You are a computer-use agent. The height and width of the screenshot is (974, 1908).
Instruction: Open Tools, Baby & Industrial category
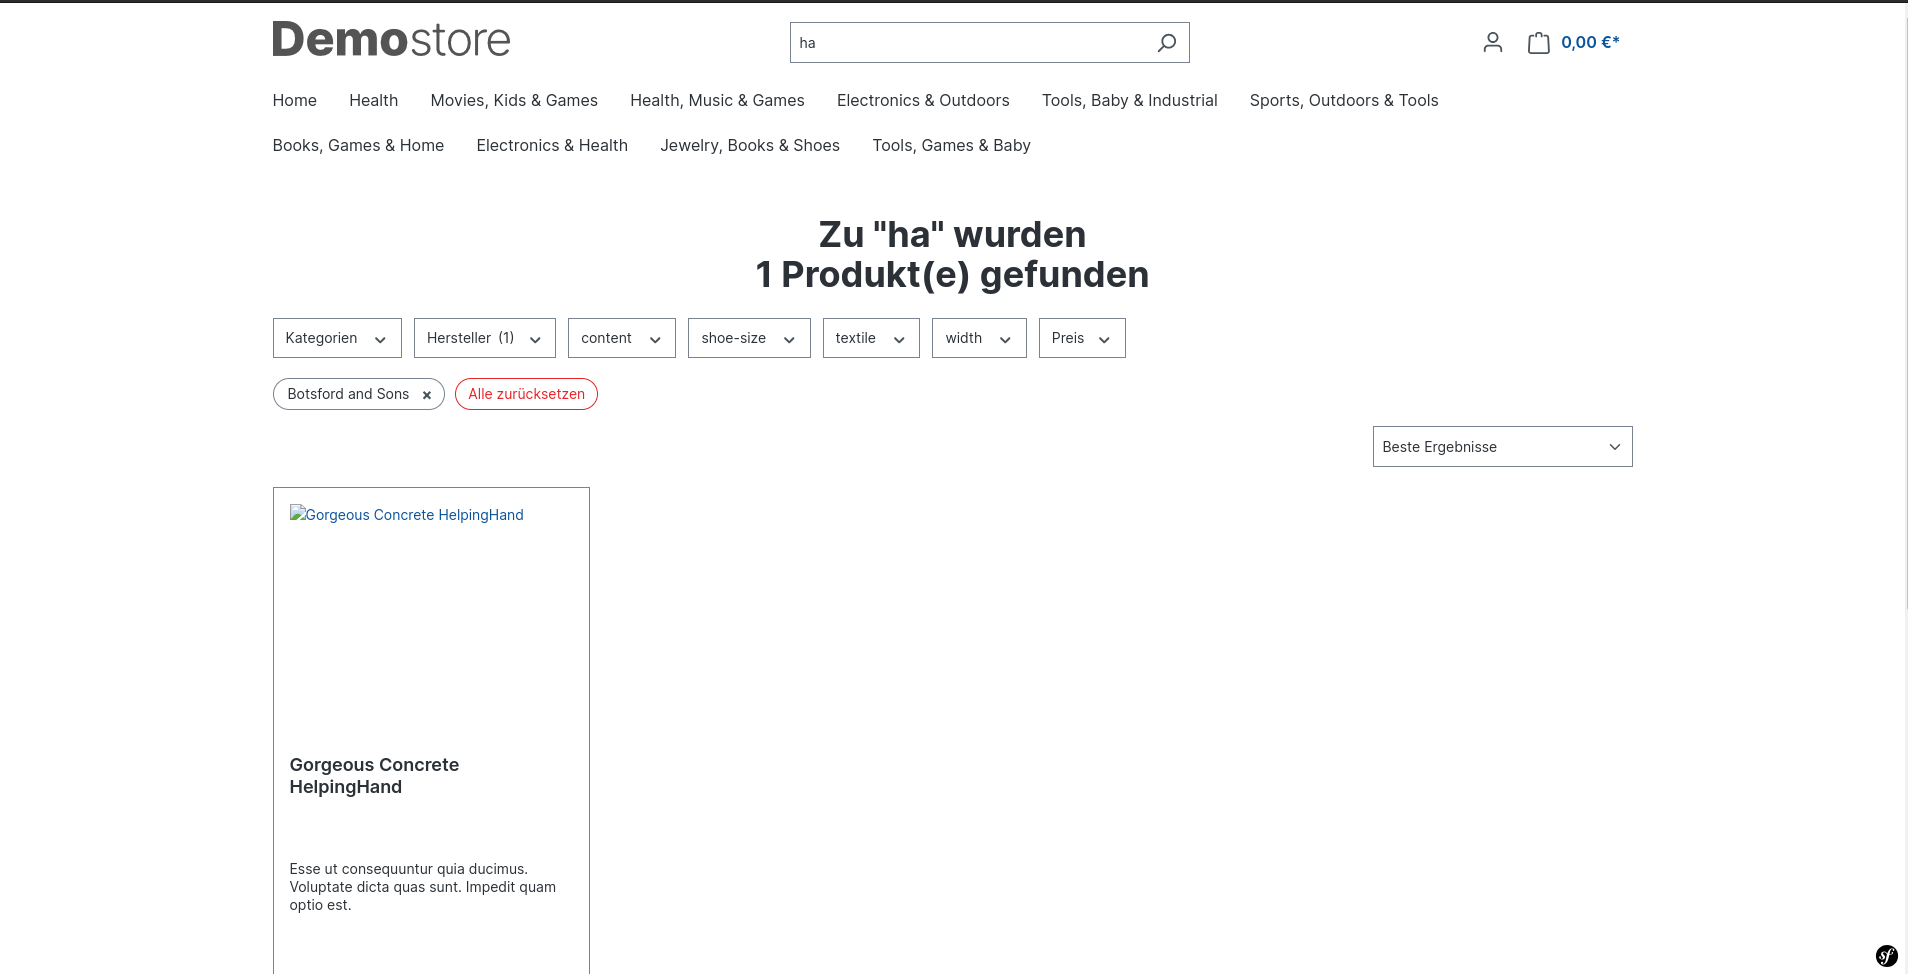point(1130,100)
